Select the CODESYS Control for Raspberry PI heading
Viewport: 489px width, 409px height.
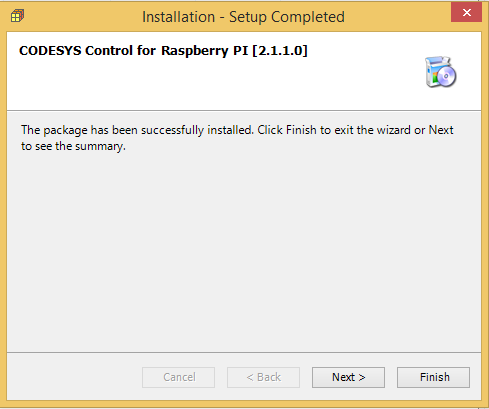coord(163,51)
